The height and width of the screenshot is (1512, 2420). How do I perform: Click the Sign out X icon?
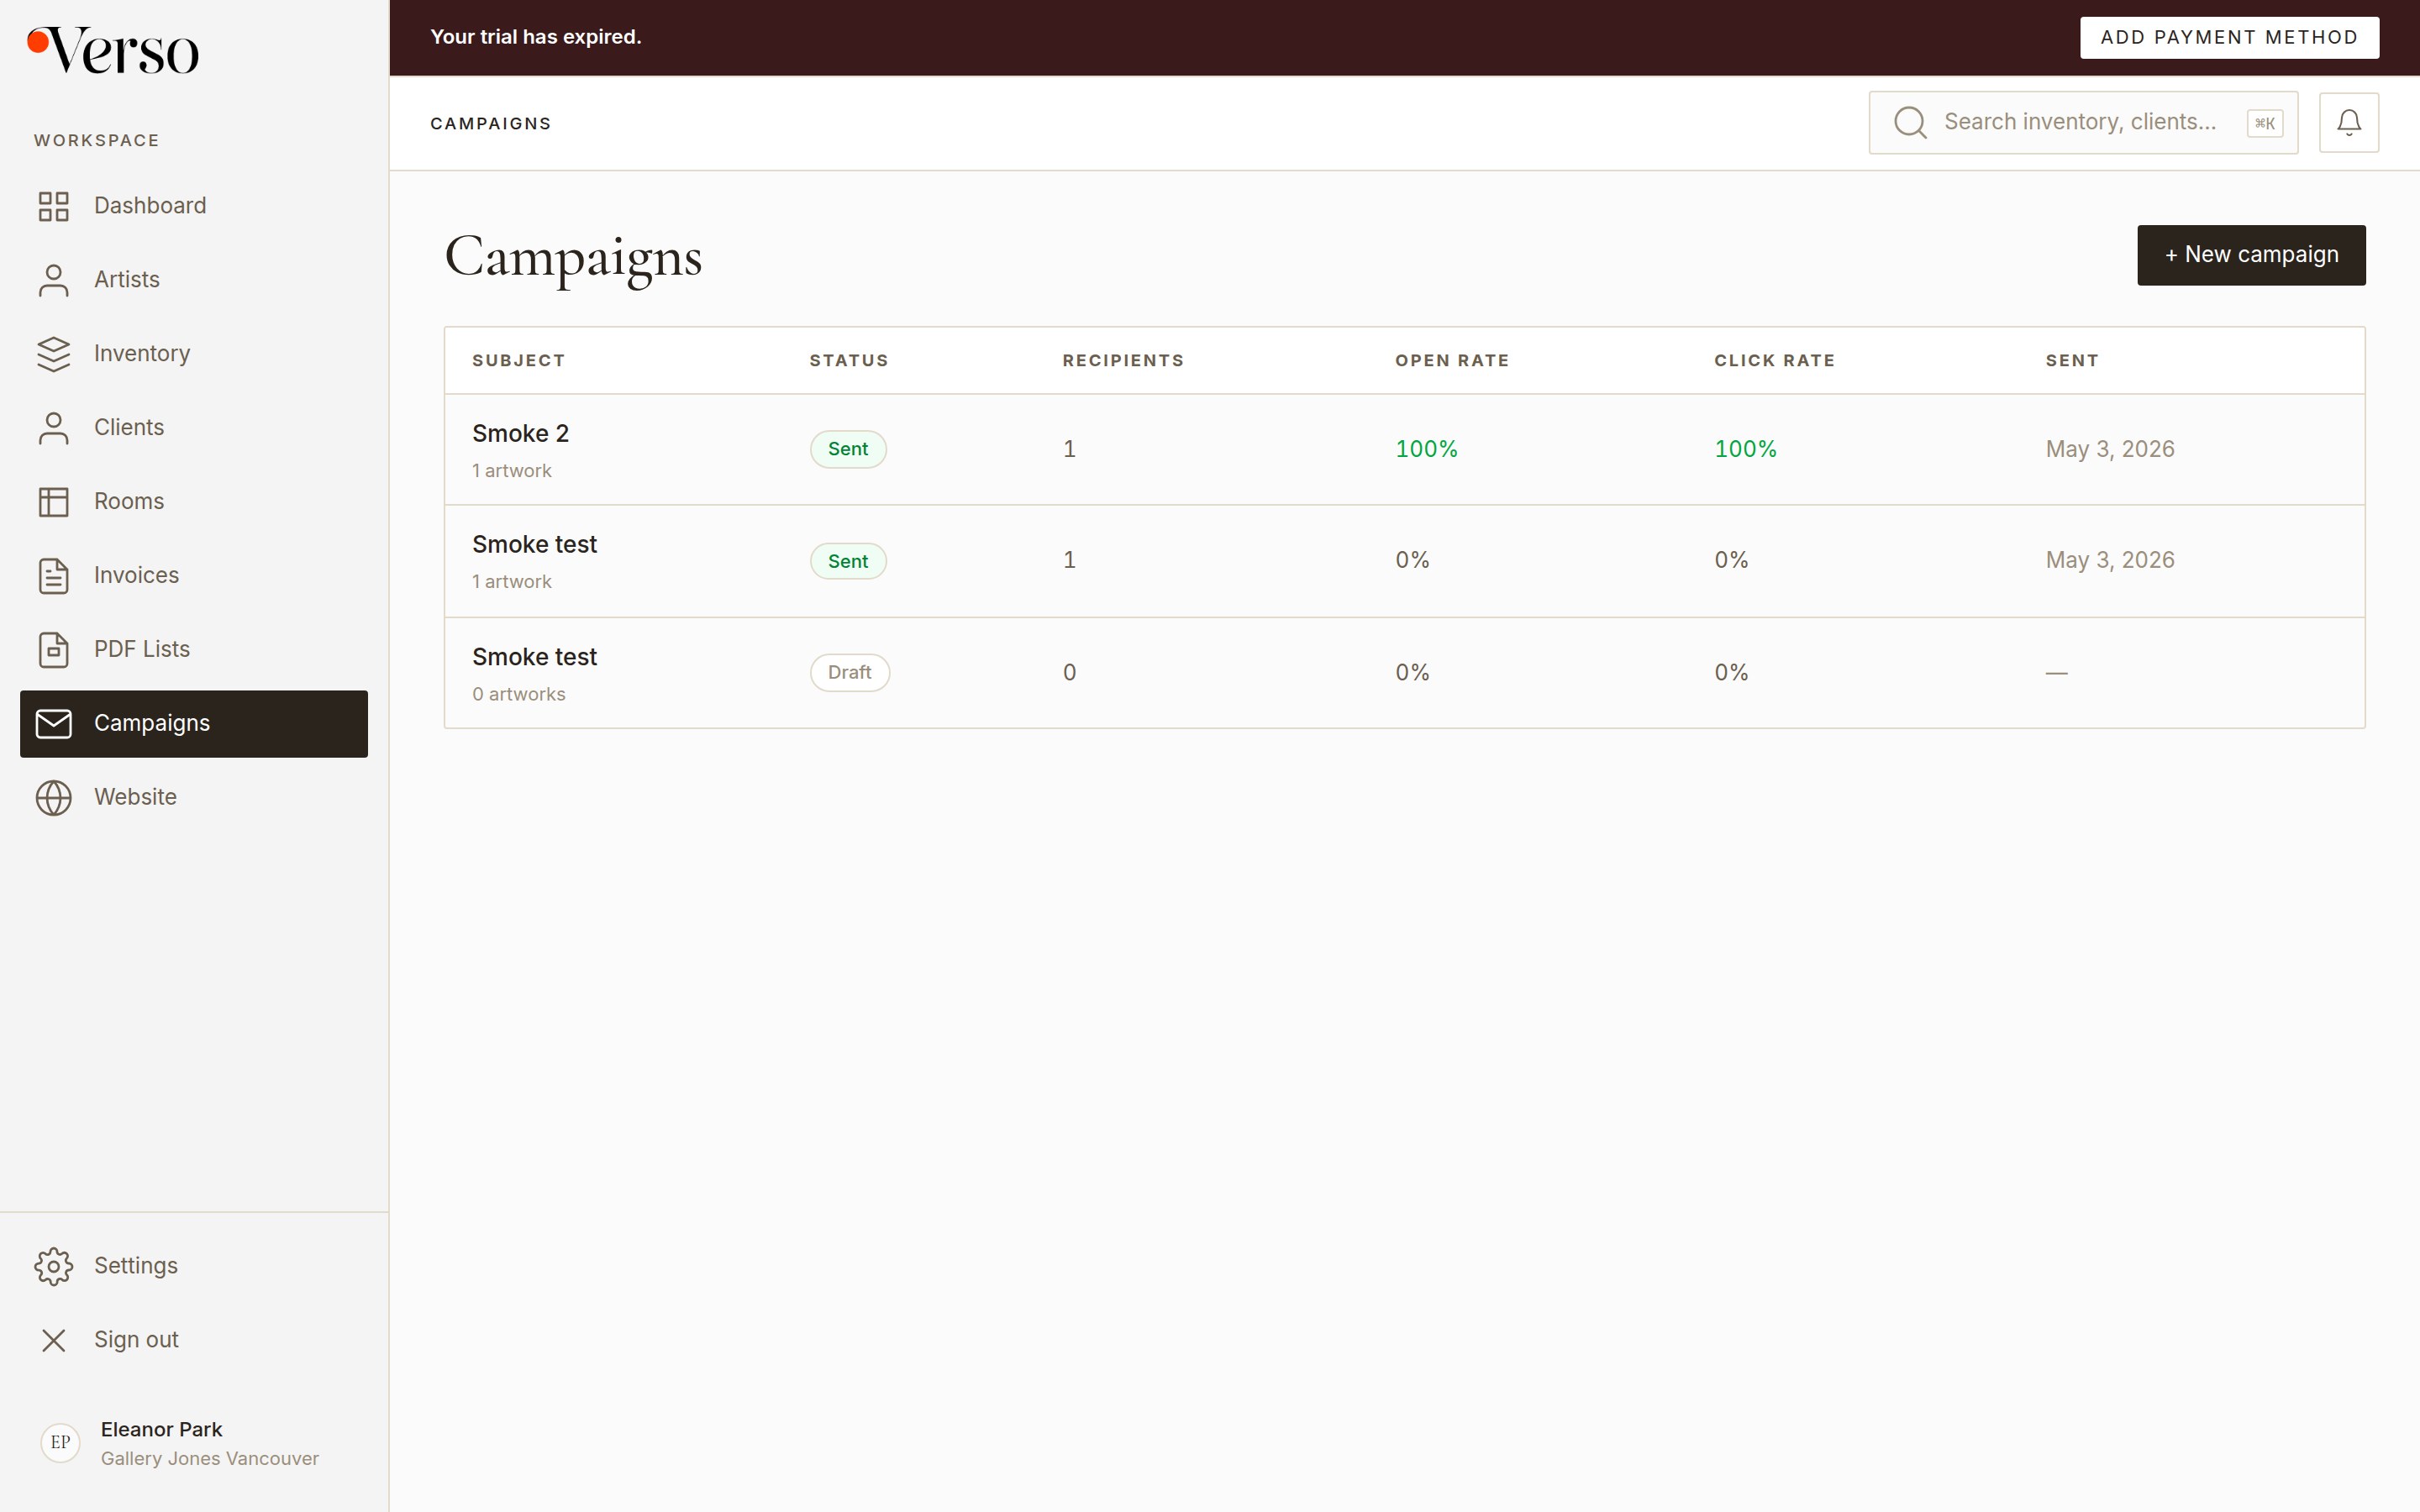pyautogui.click(x=53, y=1340)
